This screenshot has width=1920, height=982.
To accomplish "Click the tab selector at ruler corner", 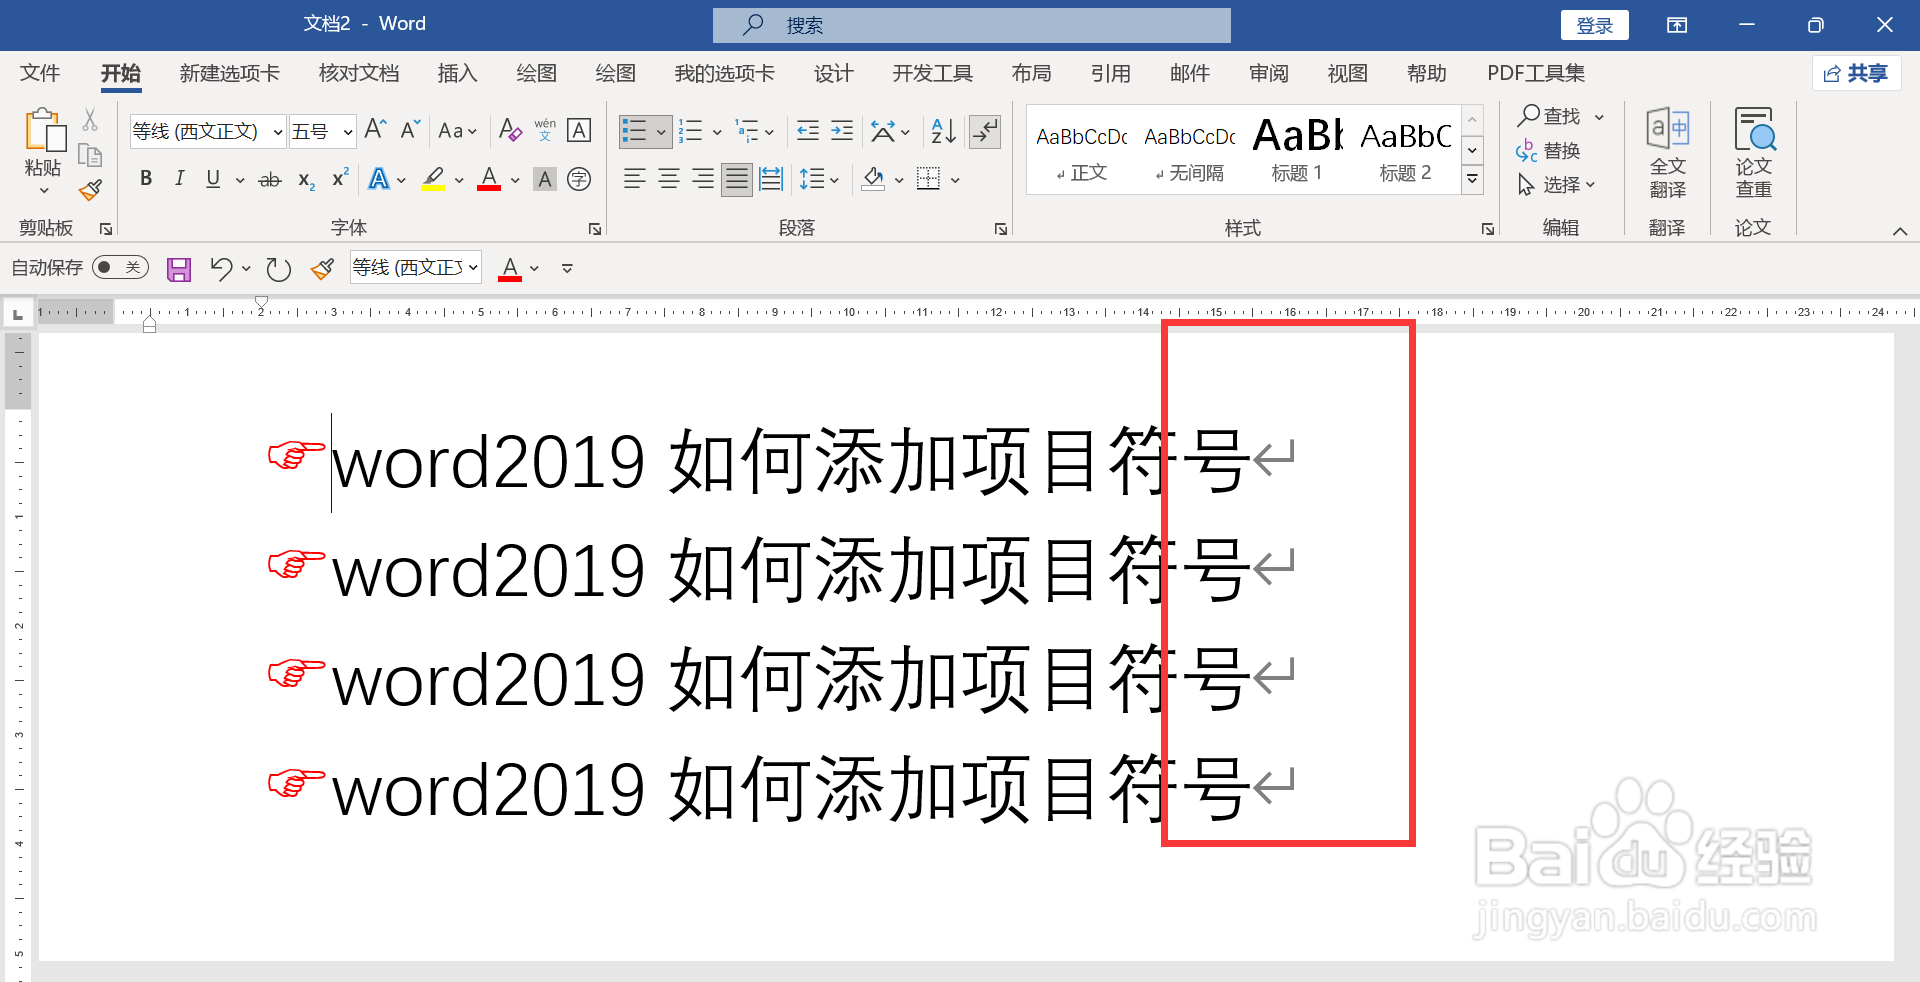I will pos(17,314).
